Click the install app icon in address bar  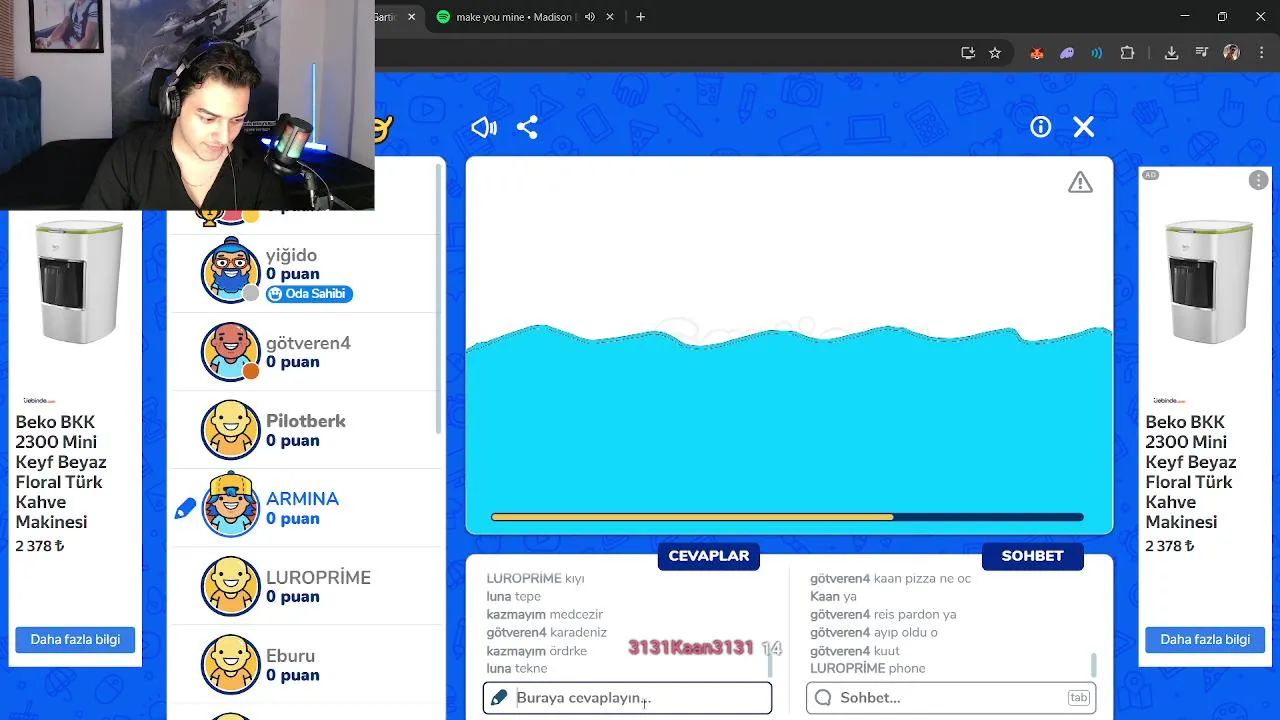coord(968,53)
